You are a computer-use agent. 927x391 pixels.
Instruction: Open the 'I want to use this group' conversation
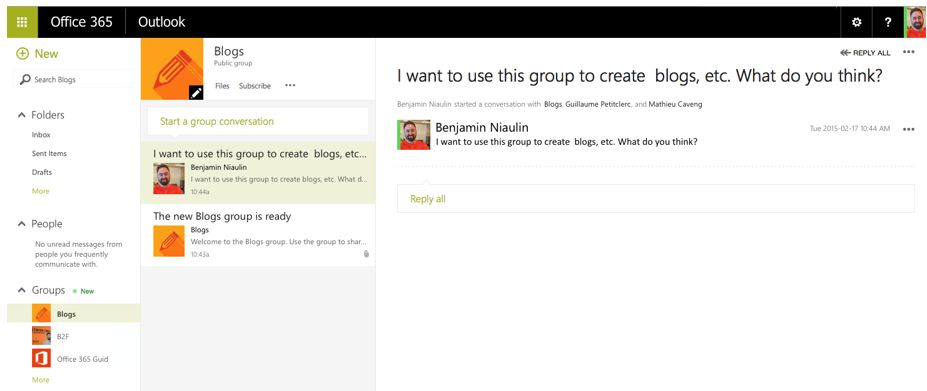click(258, 172)
